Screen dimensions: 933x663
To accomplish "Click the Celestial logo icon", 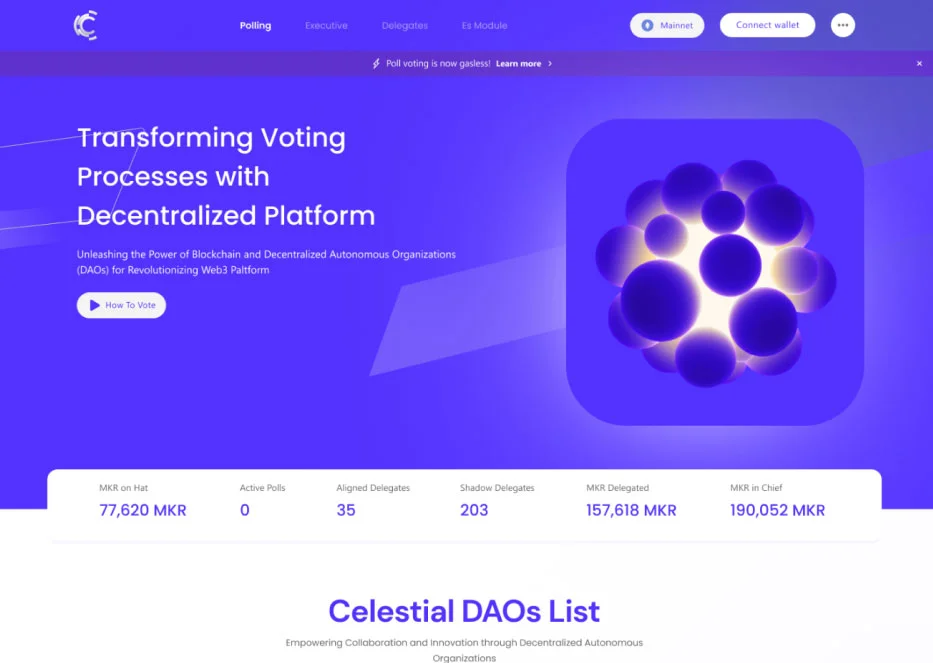I will pos(84,25).
